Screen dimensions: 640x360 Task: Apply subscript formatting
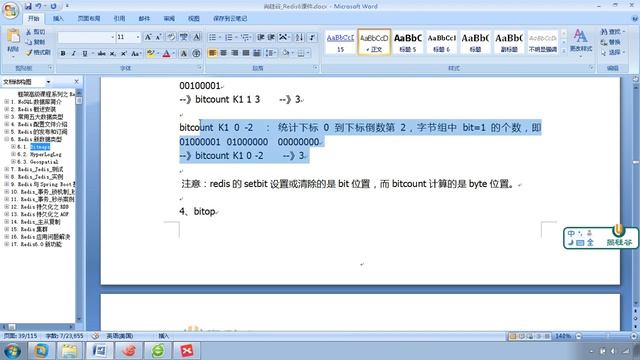click(113, 53)
